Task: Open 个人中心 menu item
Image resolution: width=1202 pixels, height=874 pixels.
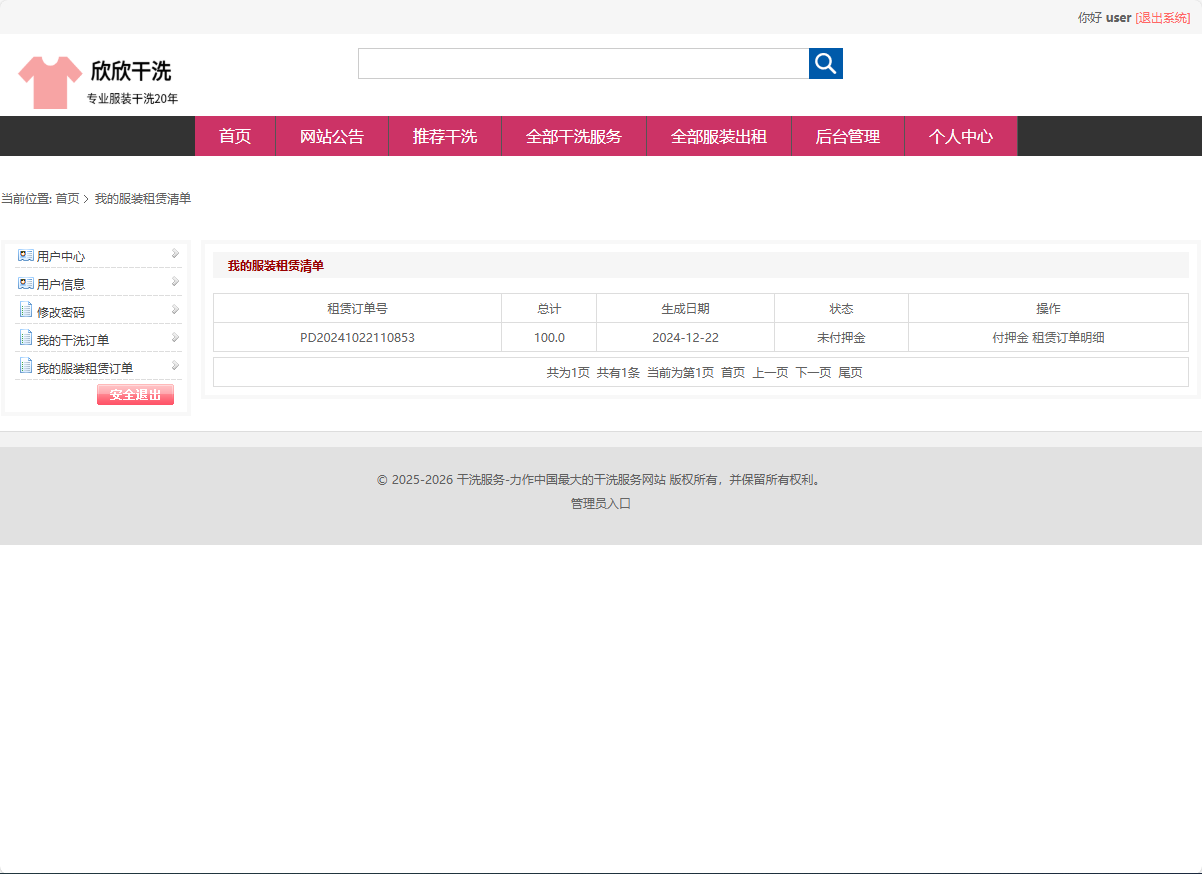Action: pyautogui.click(x=961, y=136)
